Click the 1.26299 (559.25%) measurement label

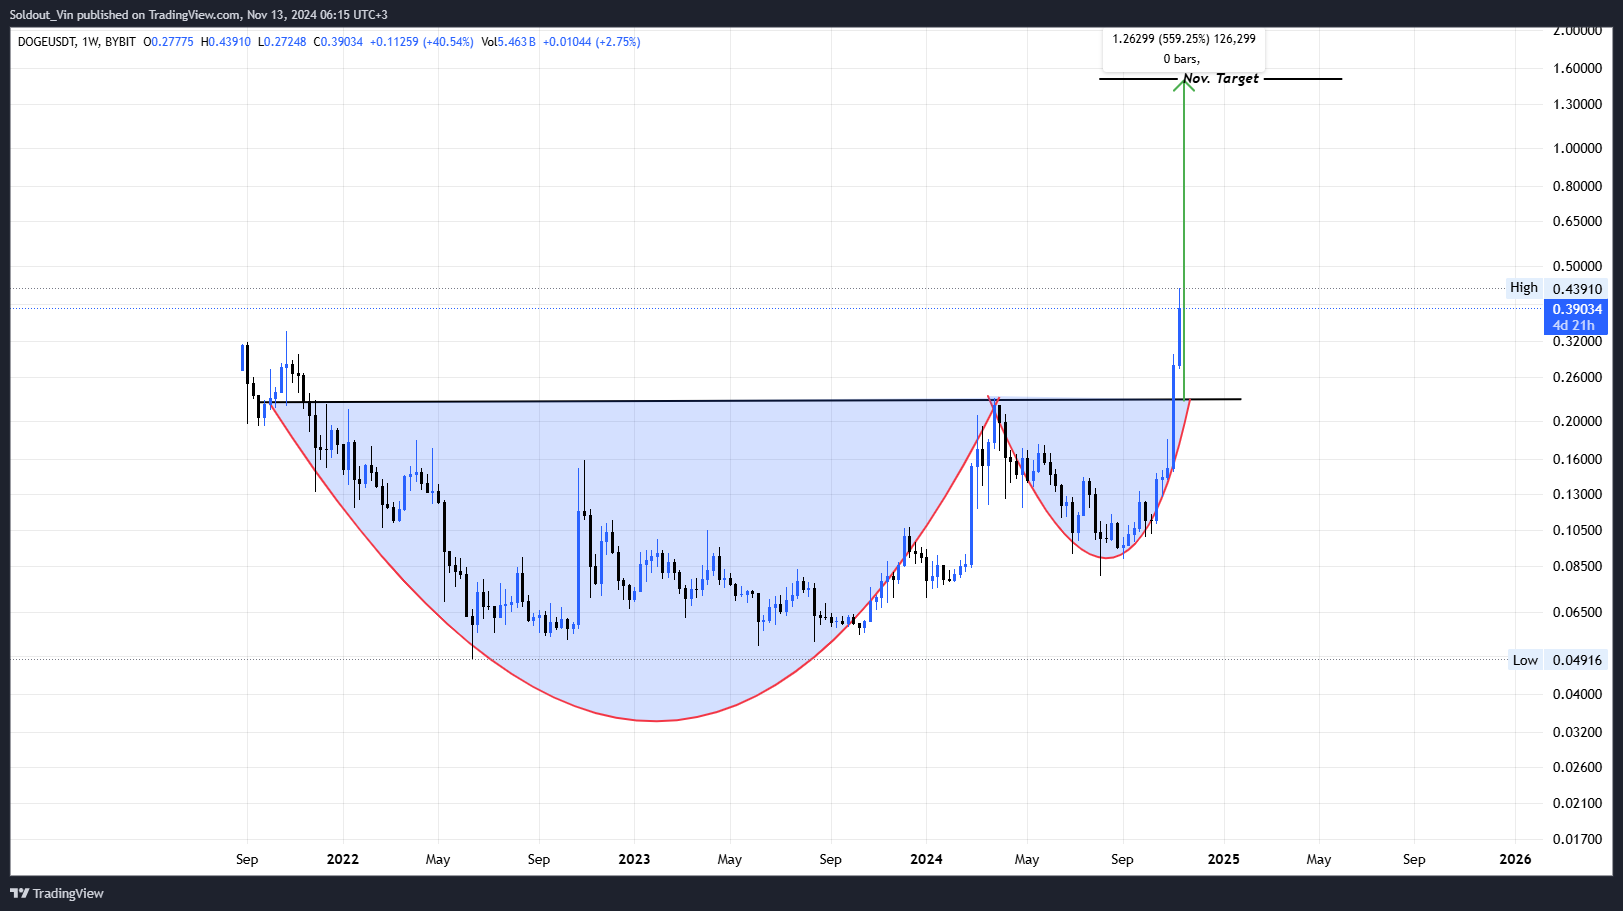tap(1184, 39)
